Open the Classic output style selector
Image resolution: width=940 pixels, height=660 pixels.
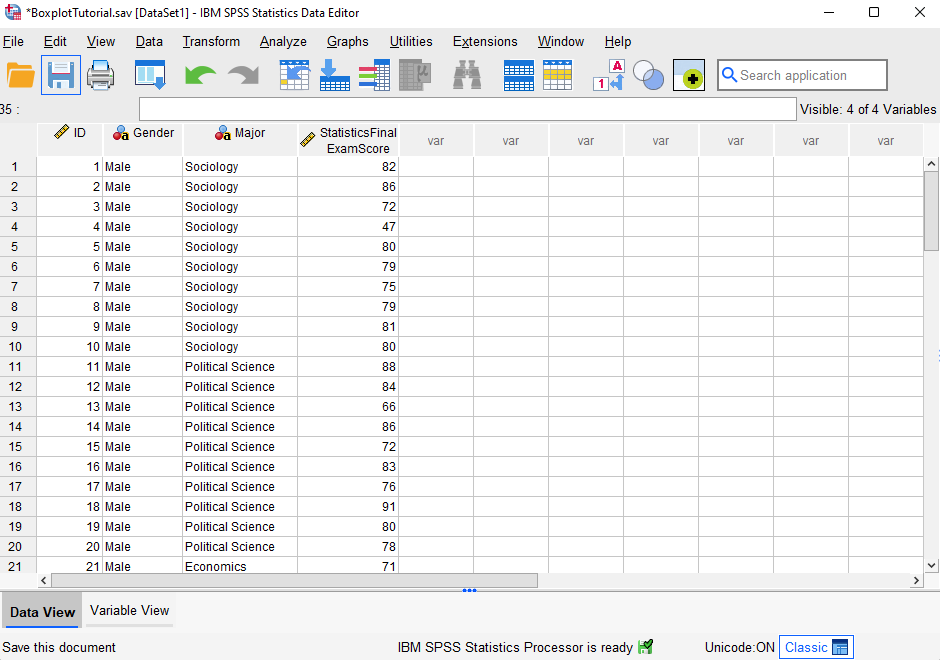click(816, 647)
